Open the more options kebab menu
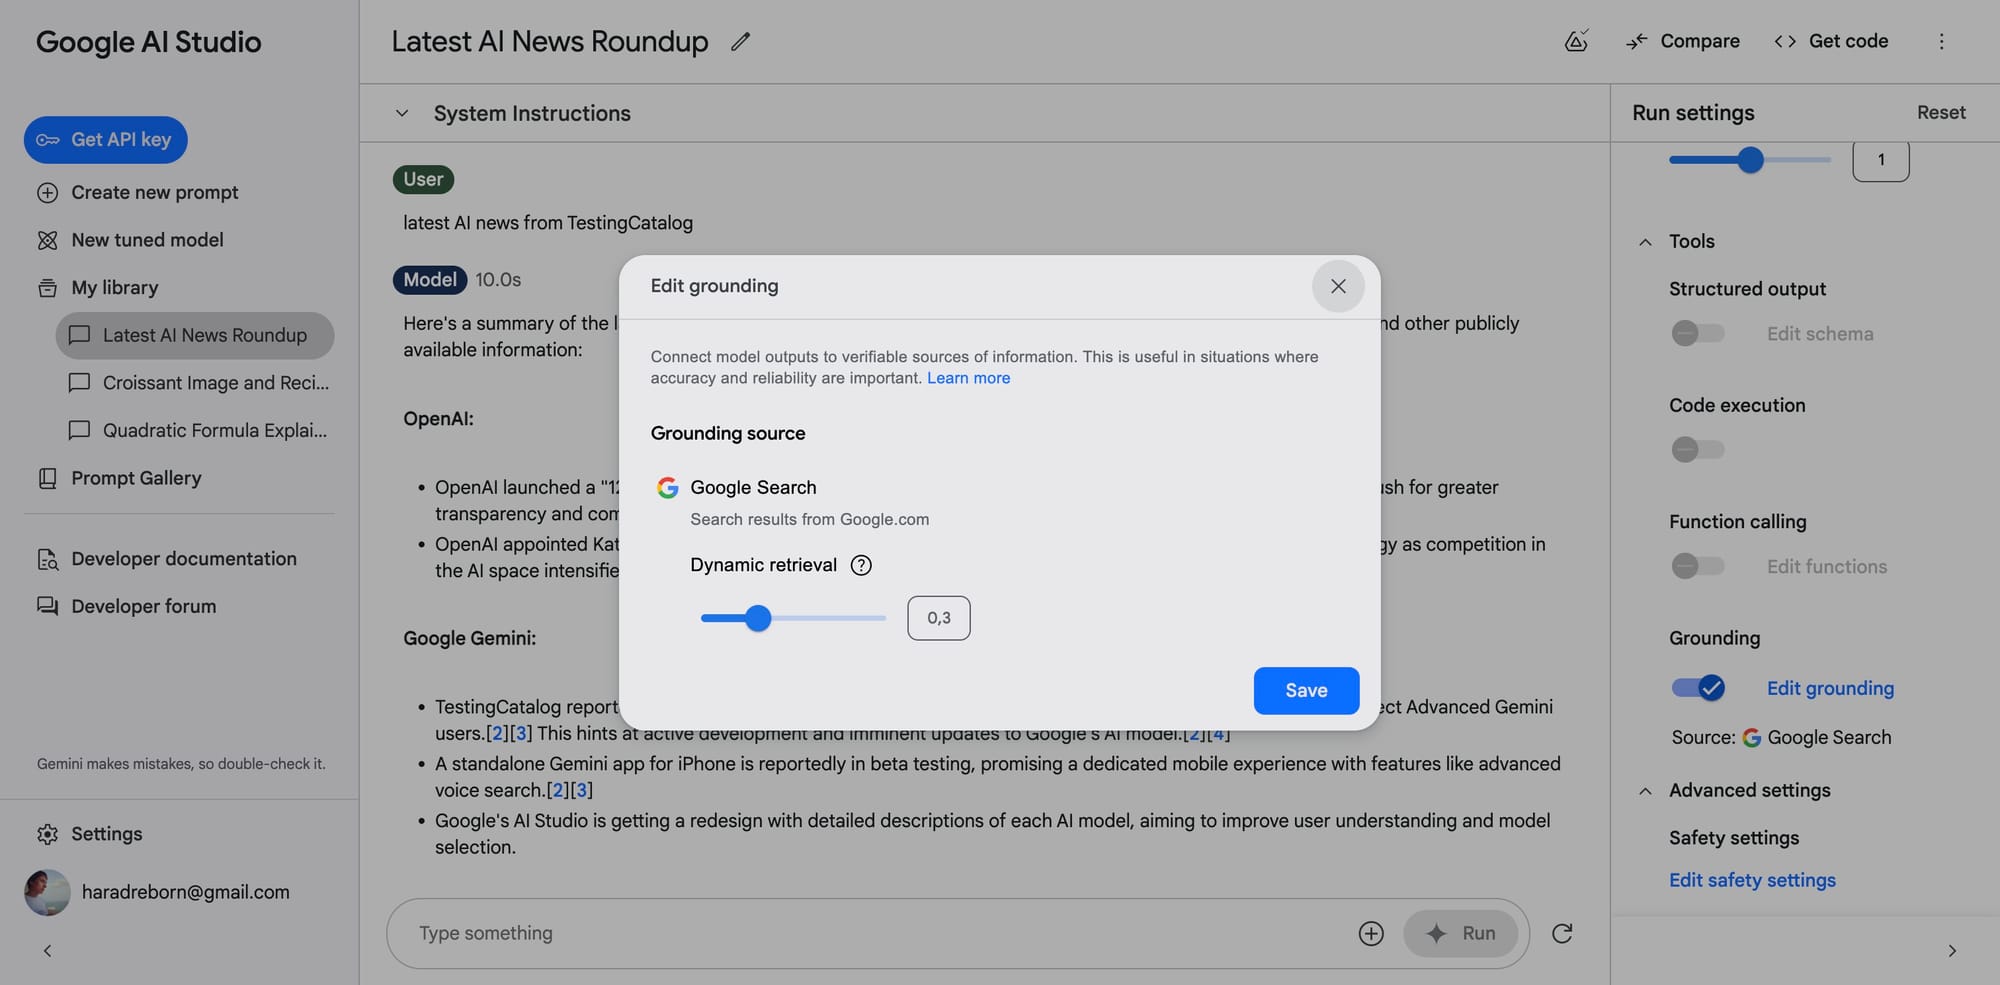Screen dimensions: 2000x985 1941,41
